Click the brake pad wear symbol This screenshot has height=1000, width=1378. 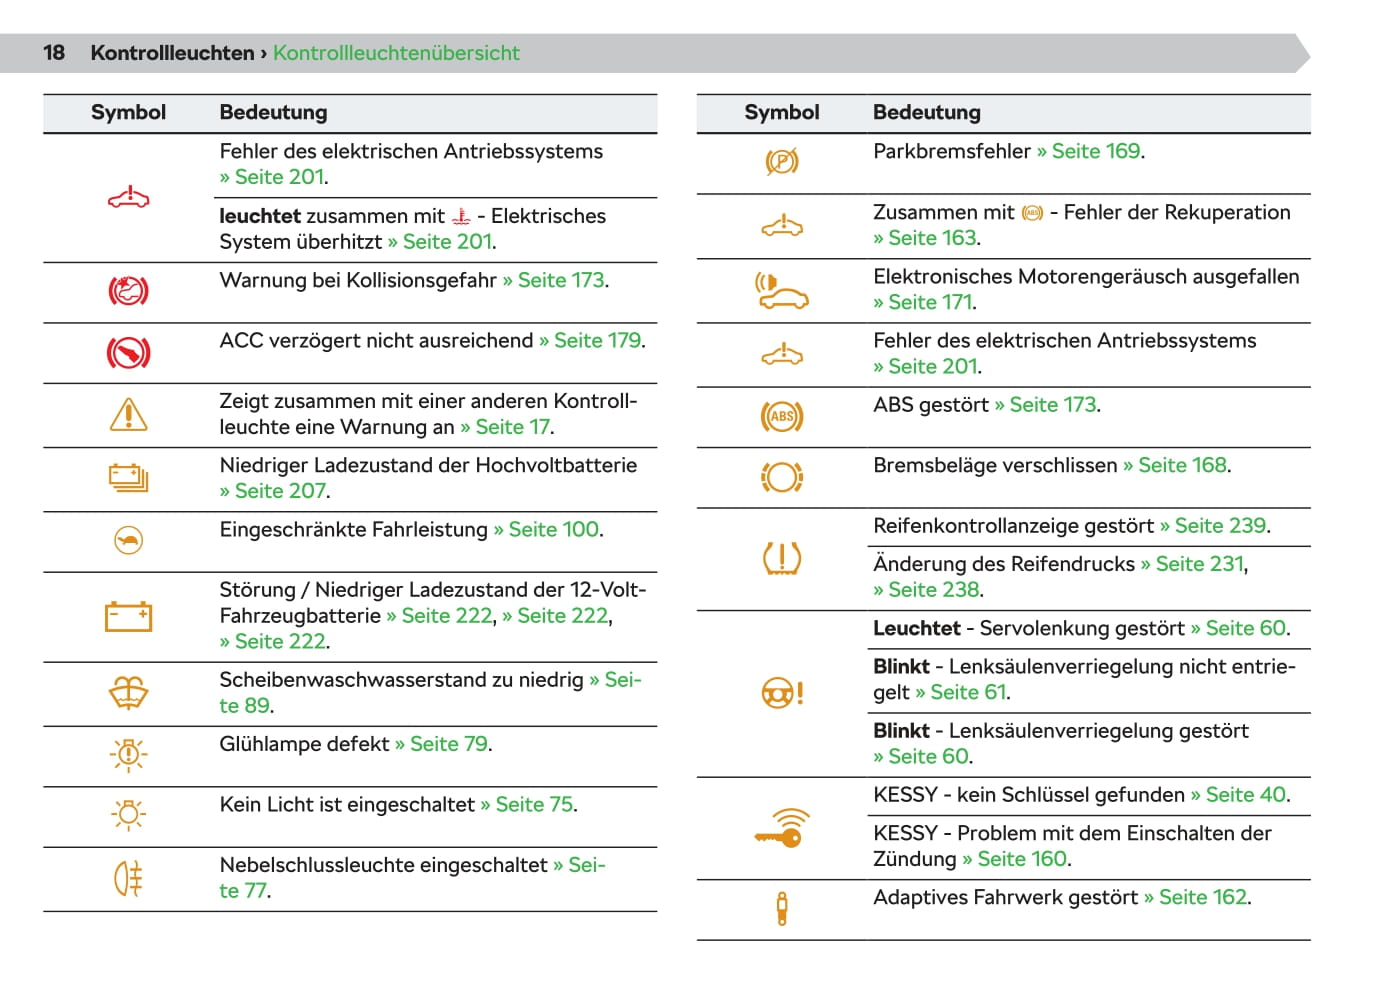[782, 477]
